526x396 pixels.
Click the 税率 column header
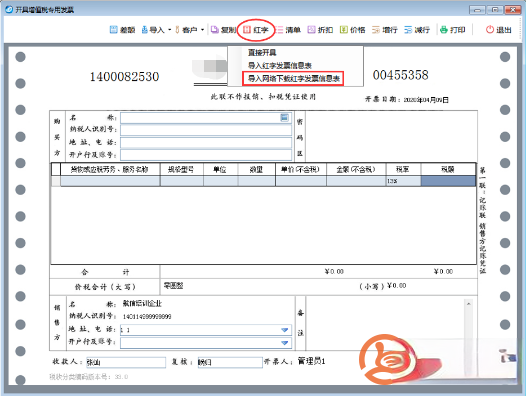coord(404,169)
